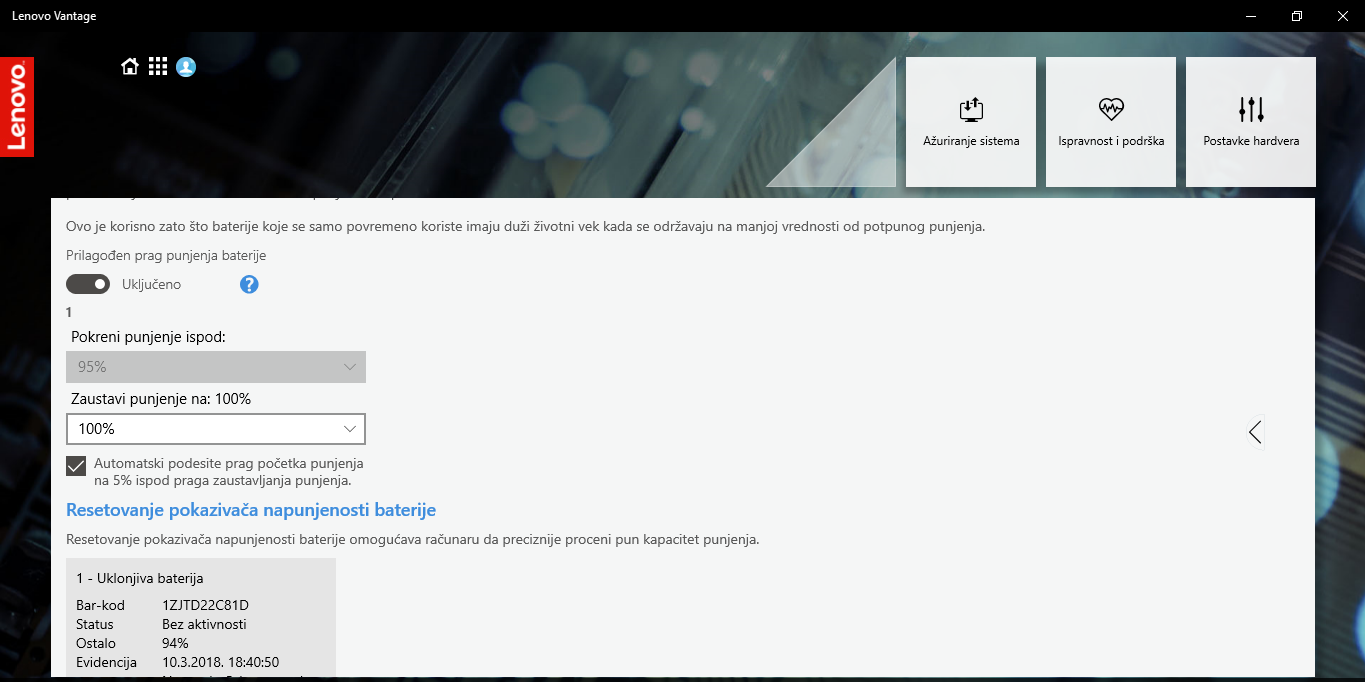The width and height of the screenshot is (1365, 682).
Task: Uncheck Automatski podesite prag početka punjenja
Action: (x=76, y=466)
